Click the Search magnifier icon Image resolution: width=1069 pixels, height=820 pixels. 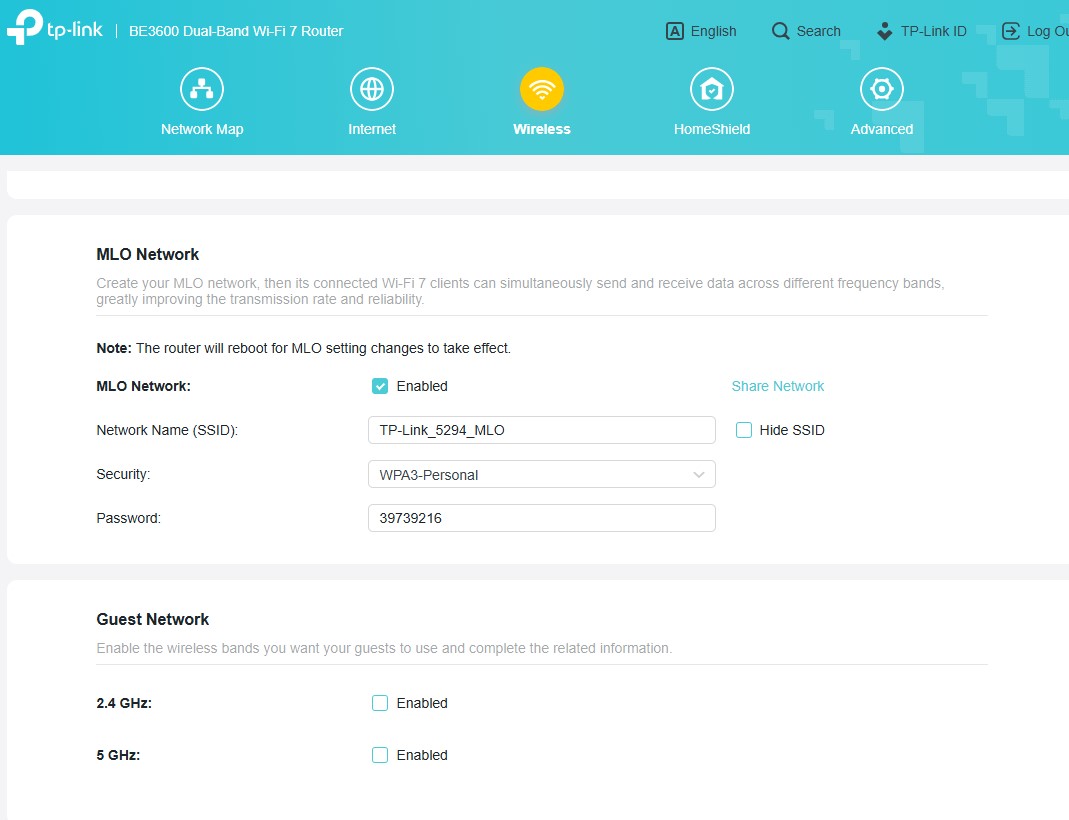(x=781, y=31)
